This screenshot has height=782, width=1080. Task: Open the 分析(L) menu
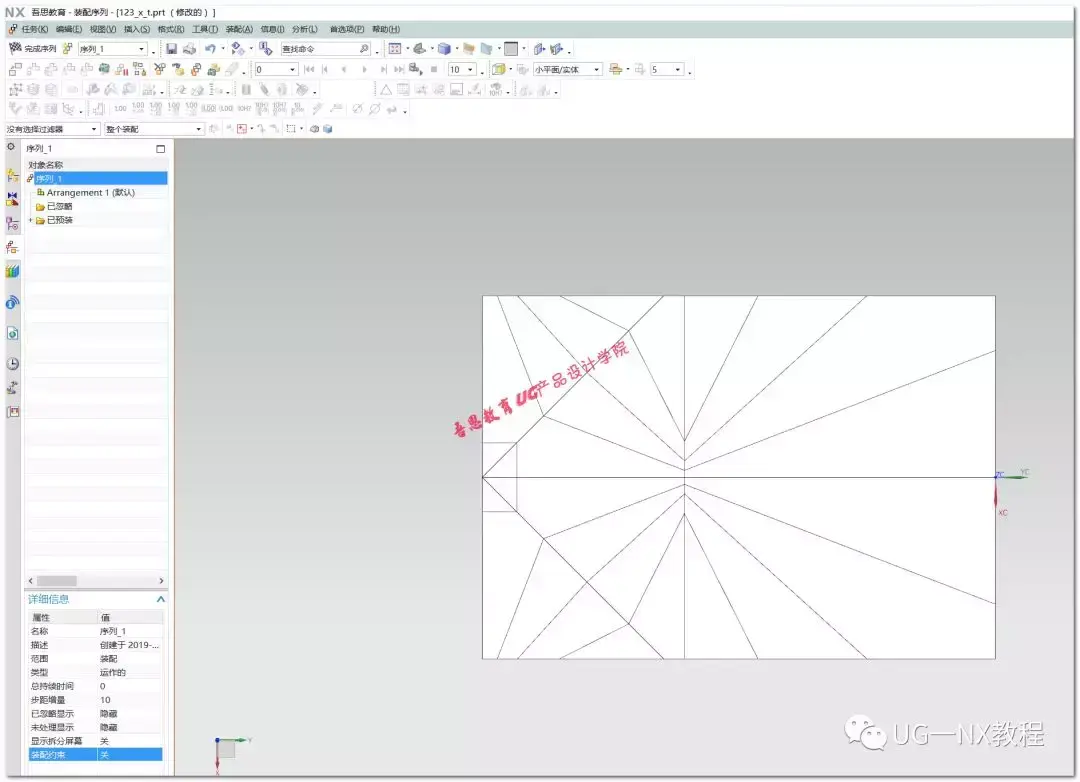[x=304, y=29]
